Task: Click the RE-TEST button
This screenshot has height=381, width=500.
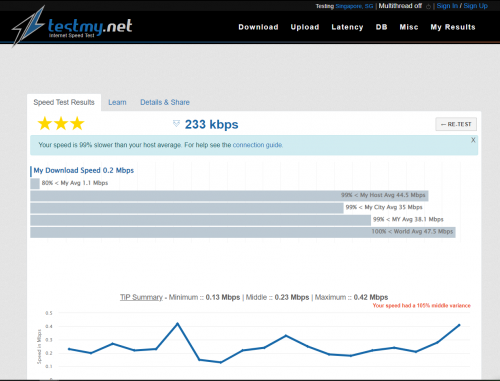Action: point(456,124)
